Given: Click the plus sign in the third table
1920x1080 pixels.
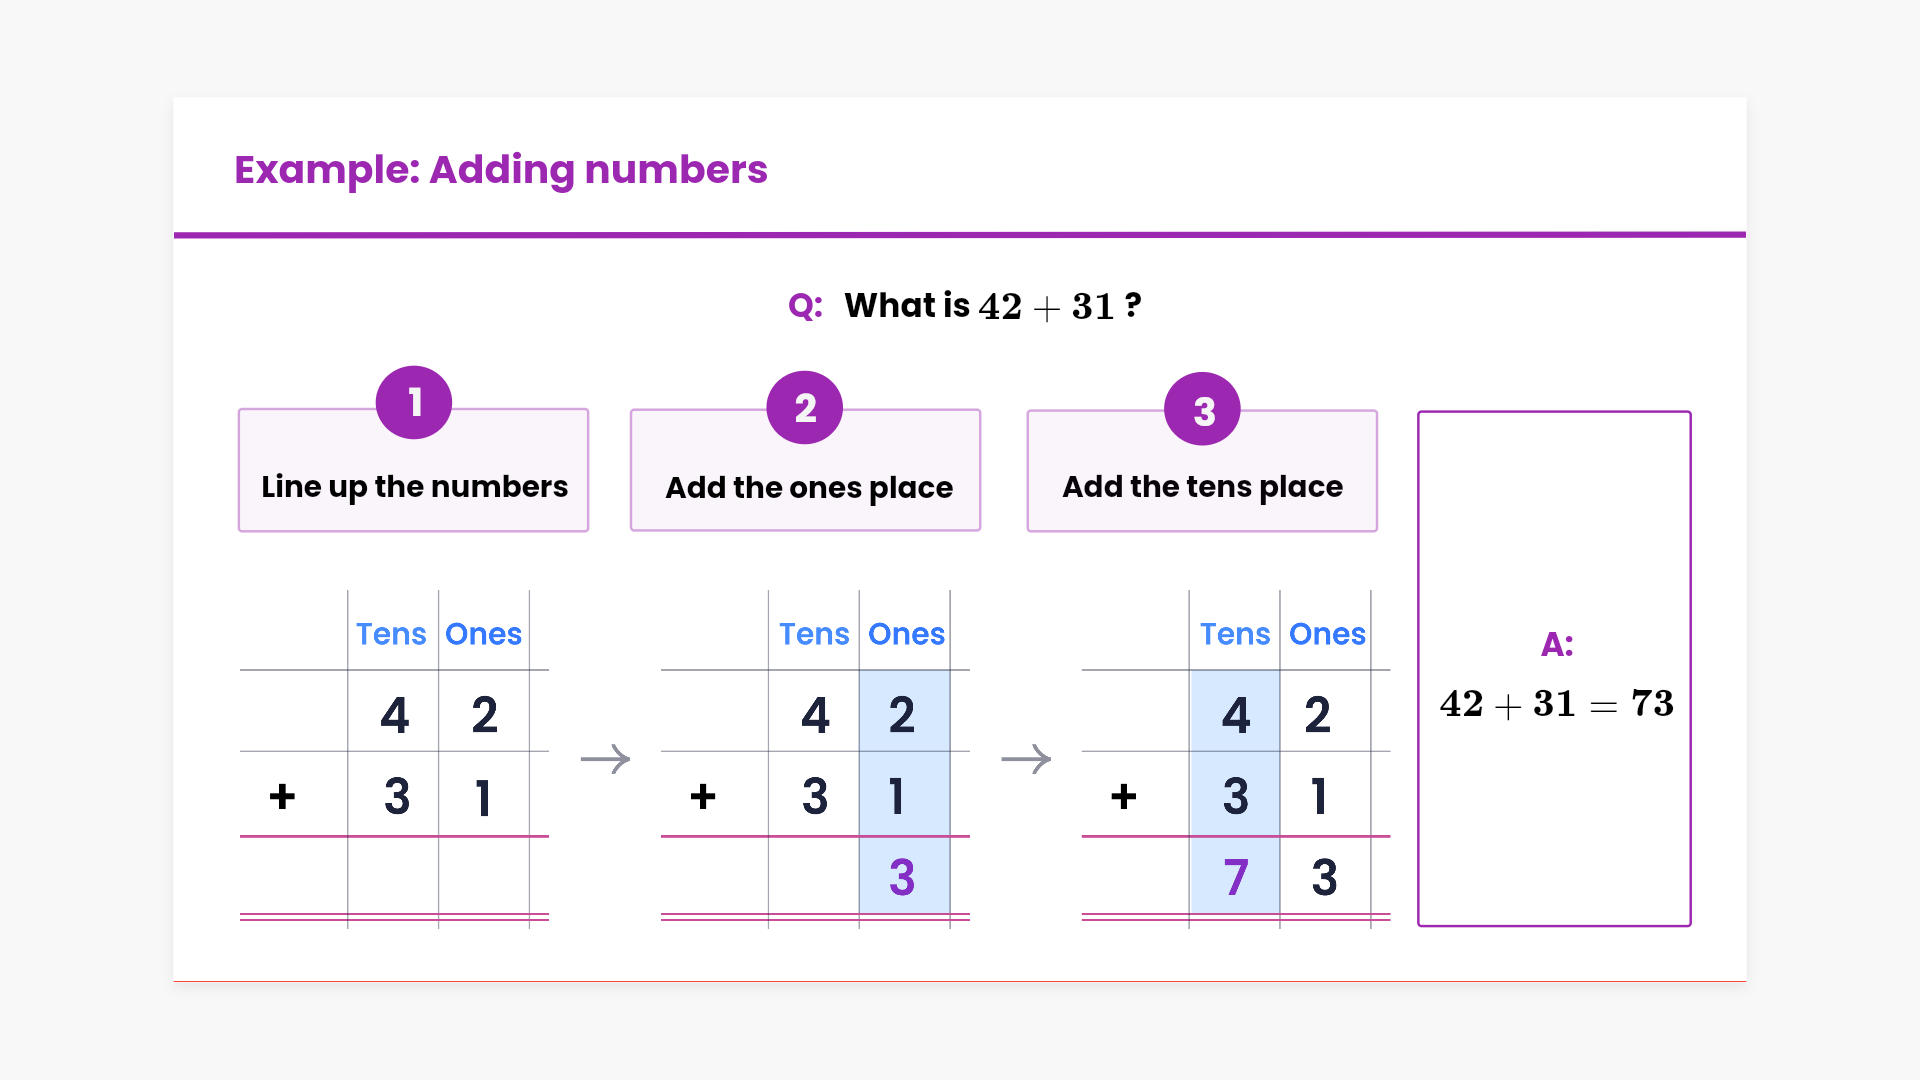Looking at the screenshot, I should pos(1124,797).
